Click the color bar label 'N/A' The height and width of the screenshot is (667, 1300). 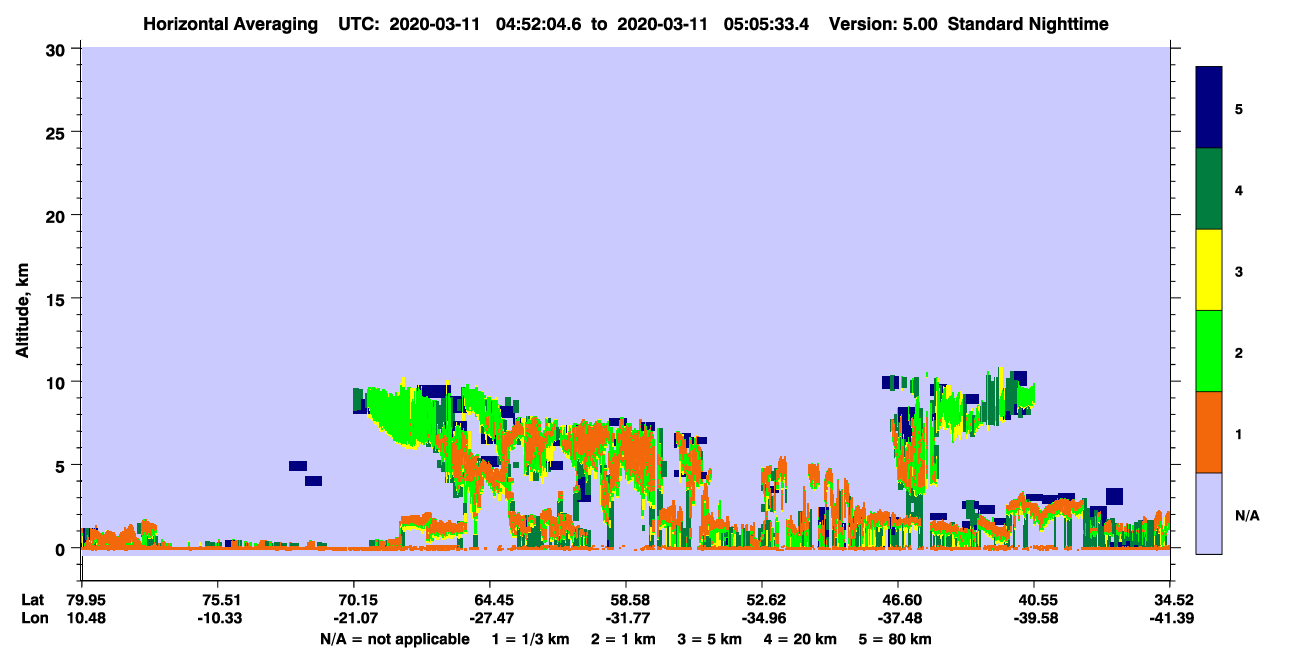point(1246,515)
